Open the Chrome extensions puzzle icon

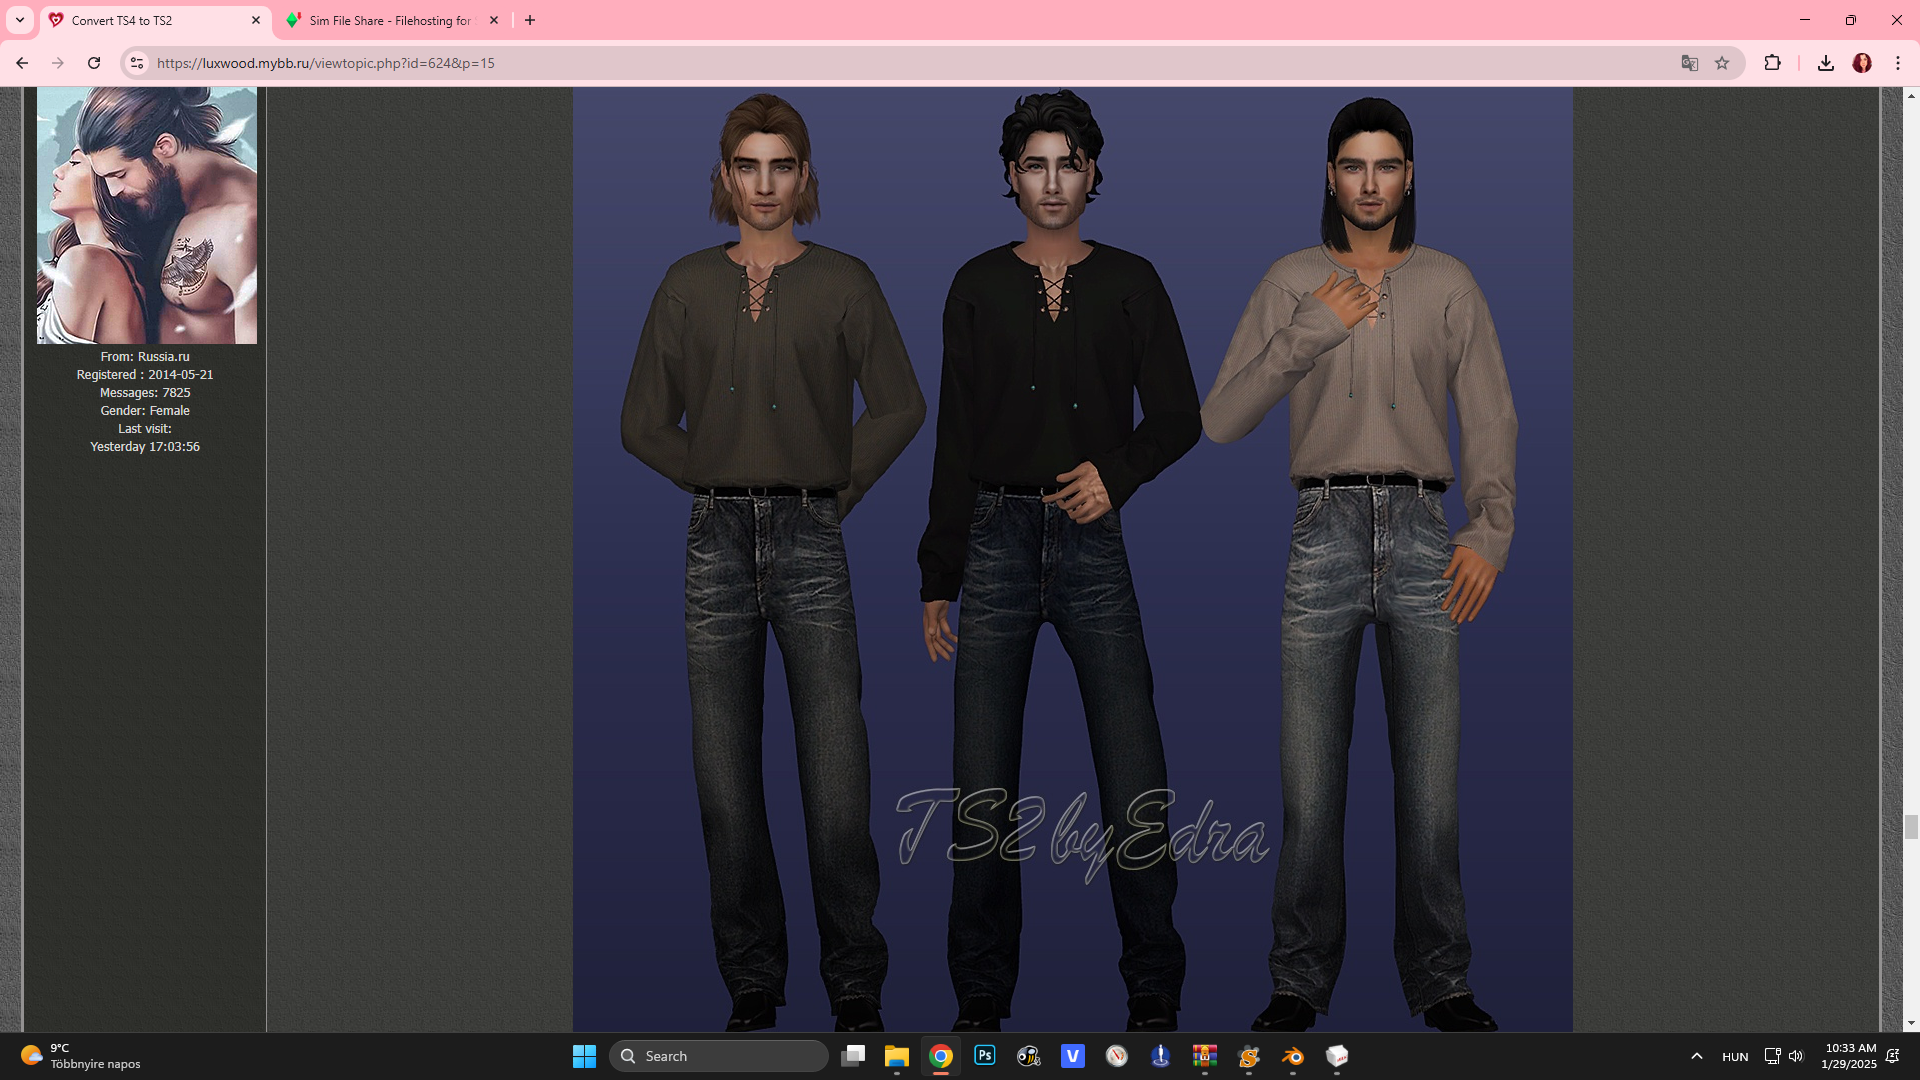pos(1772,63)
